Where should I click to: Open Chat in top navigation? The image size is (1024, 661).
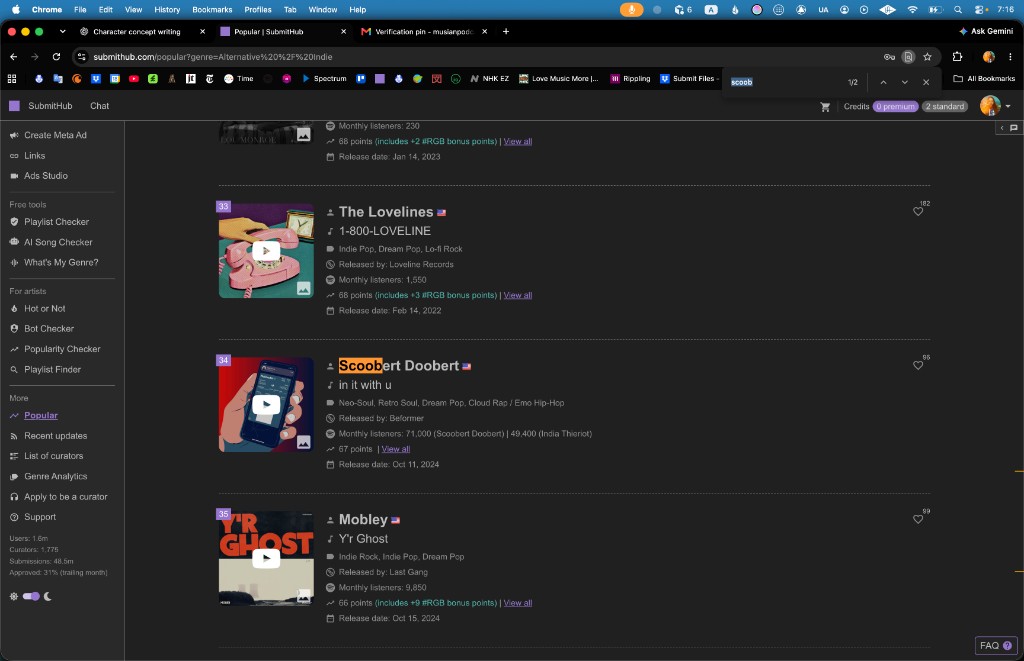[99, 106]
